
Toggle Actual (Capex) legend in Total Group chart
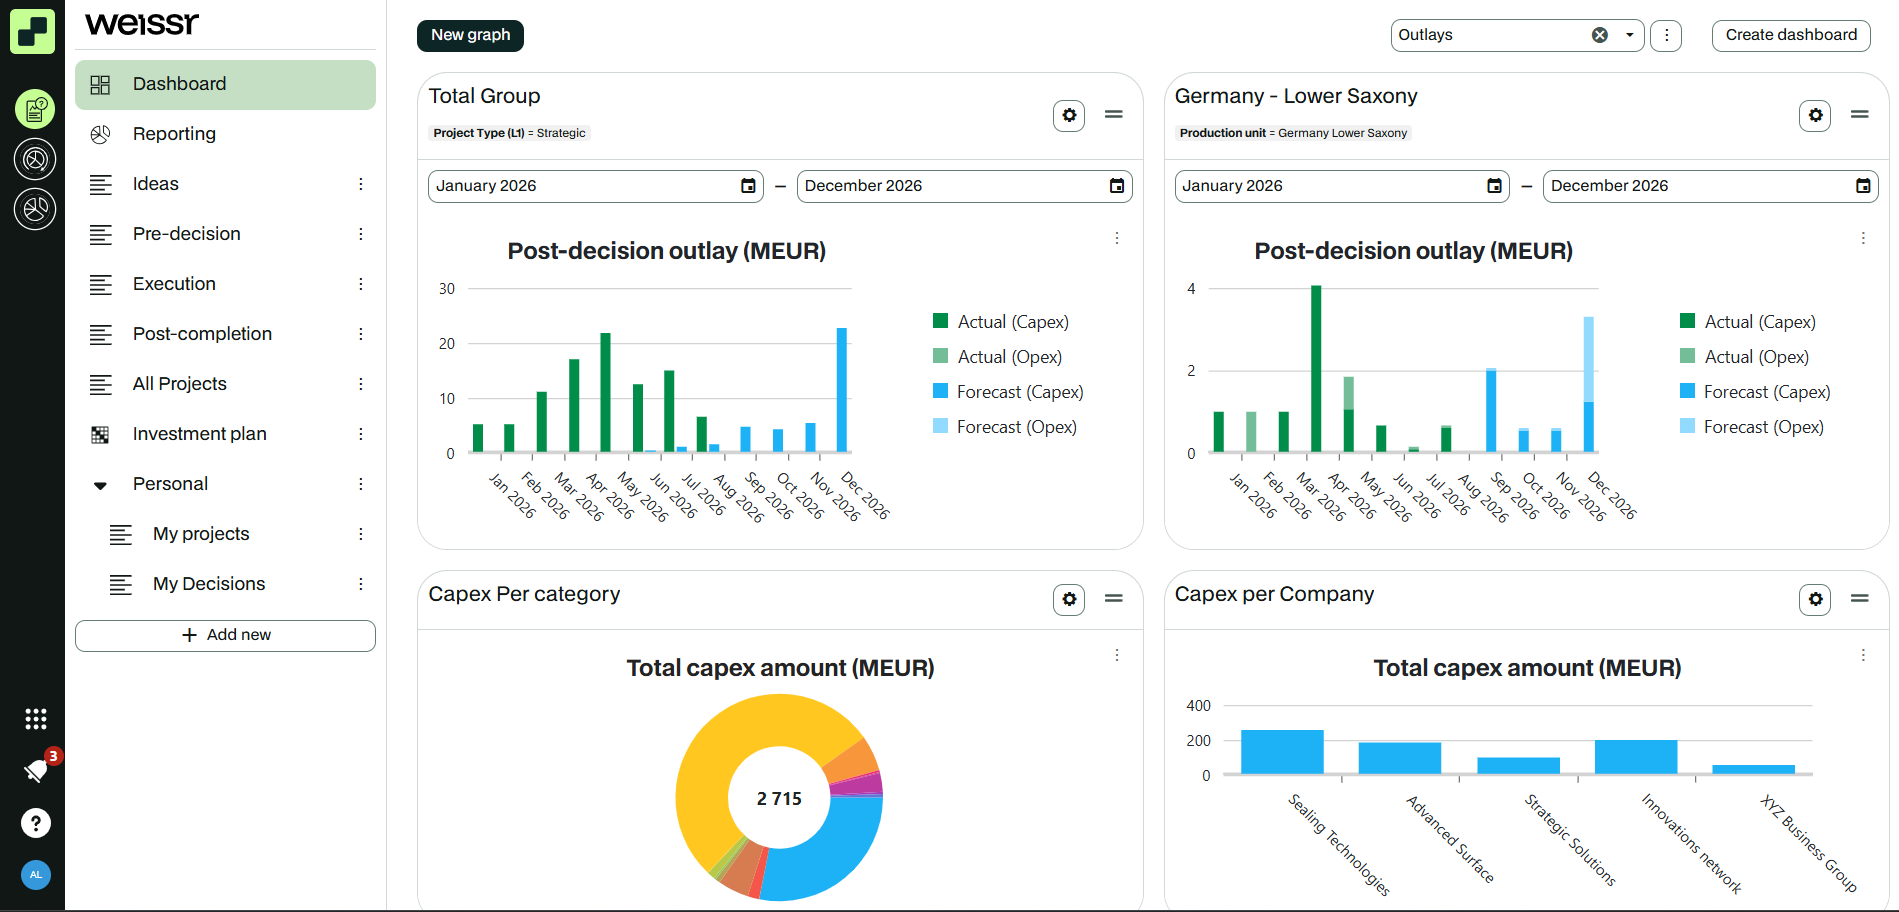pos(1001,322)
